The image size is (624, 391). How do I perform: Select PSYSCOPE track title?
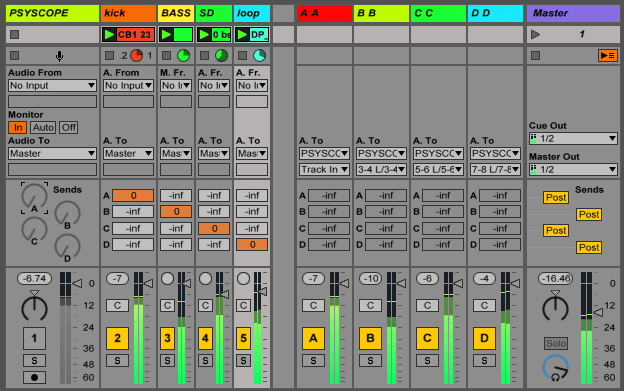(52, 13)
